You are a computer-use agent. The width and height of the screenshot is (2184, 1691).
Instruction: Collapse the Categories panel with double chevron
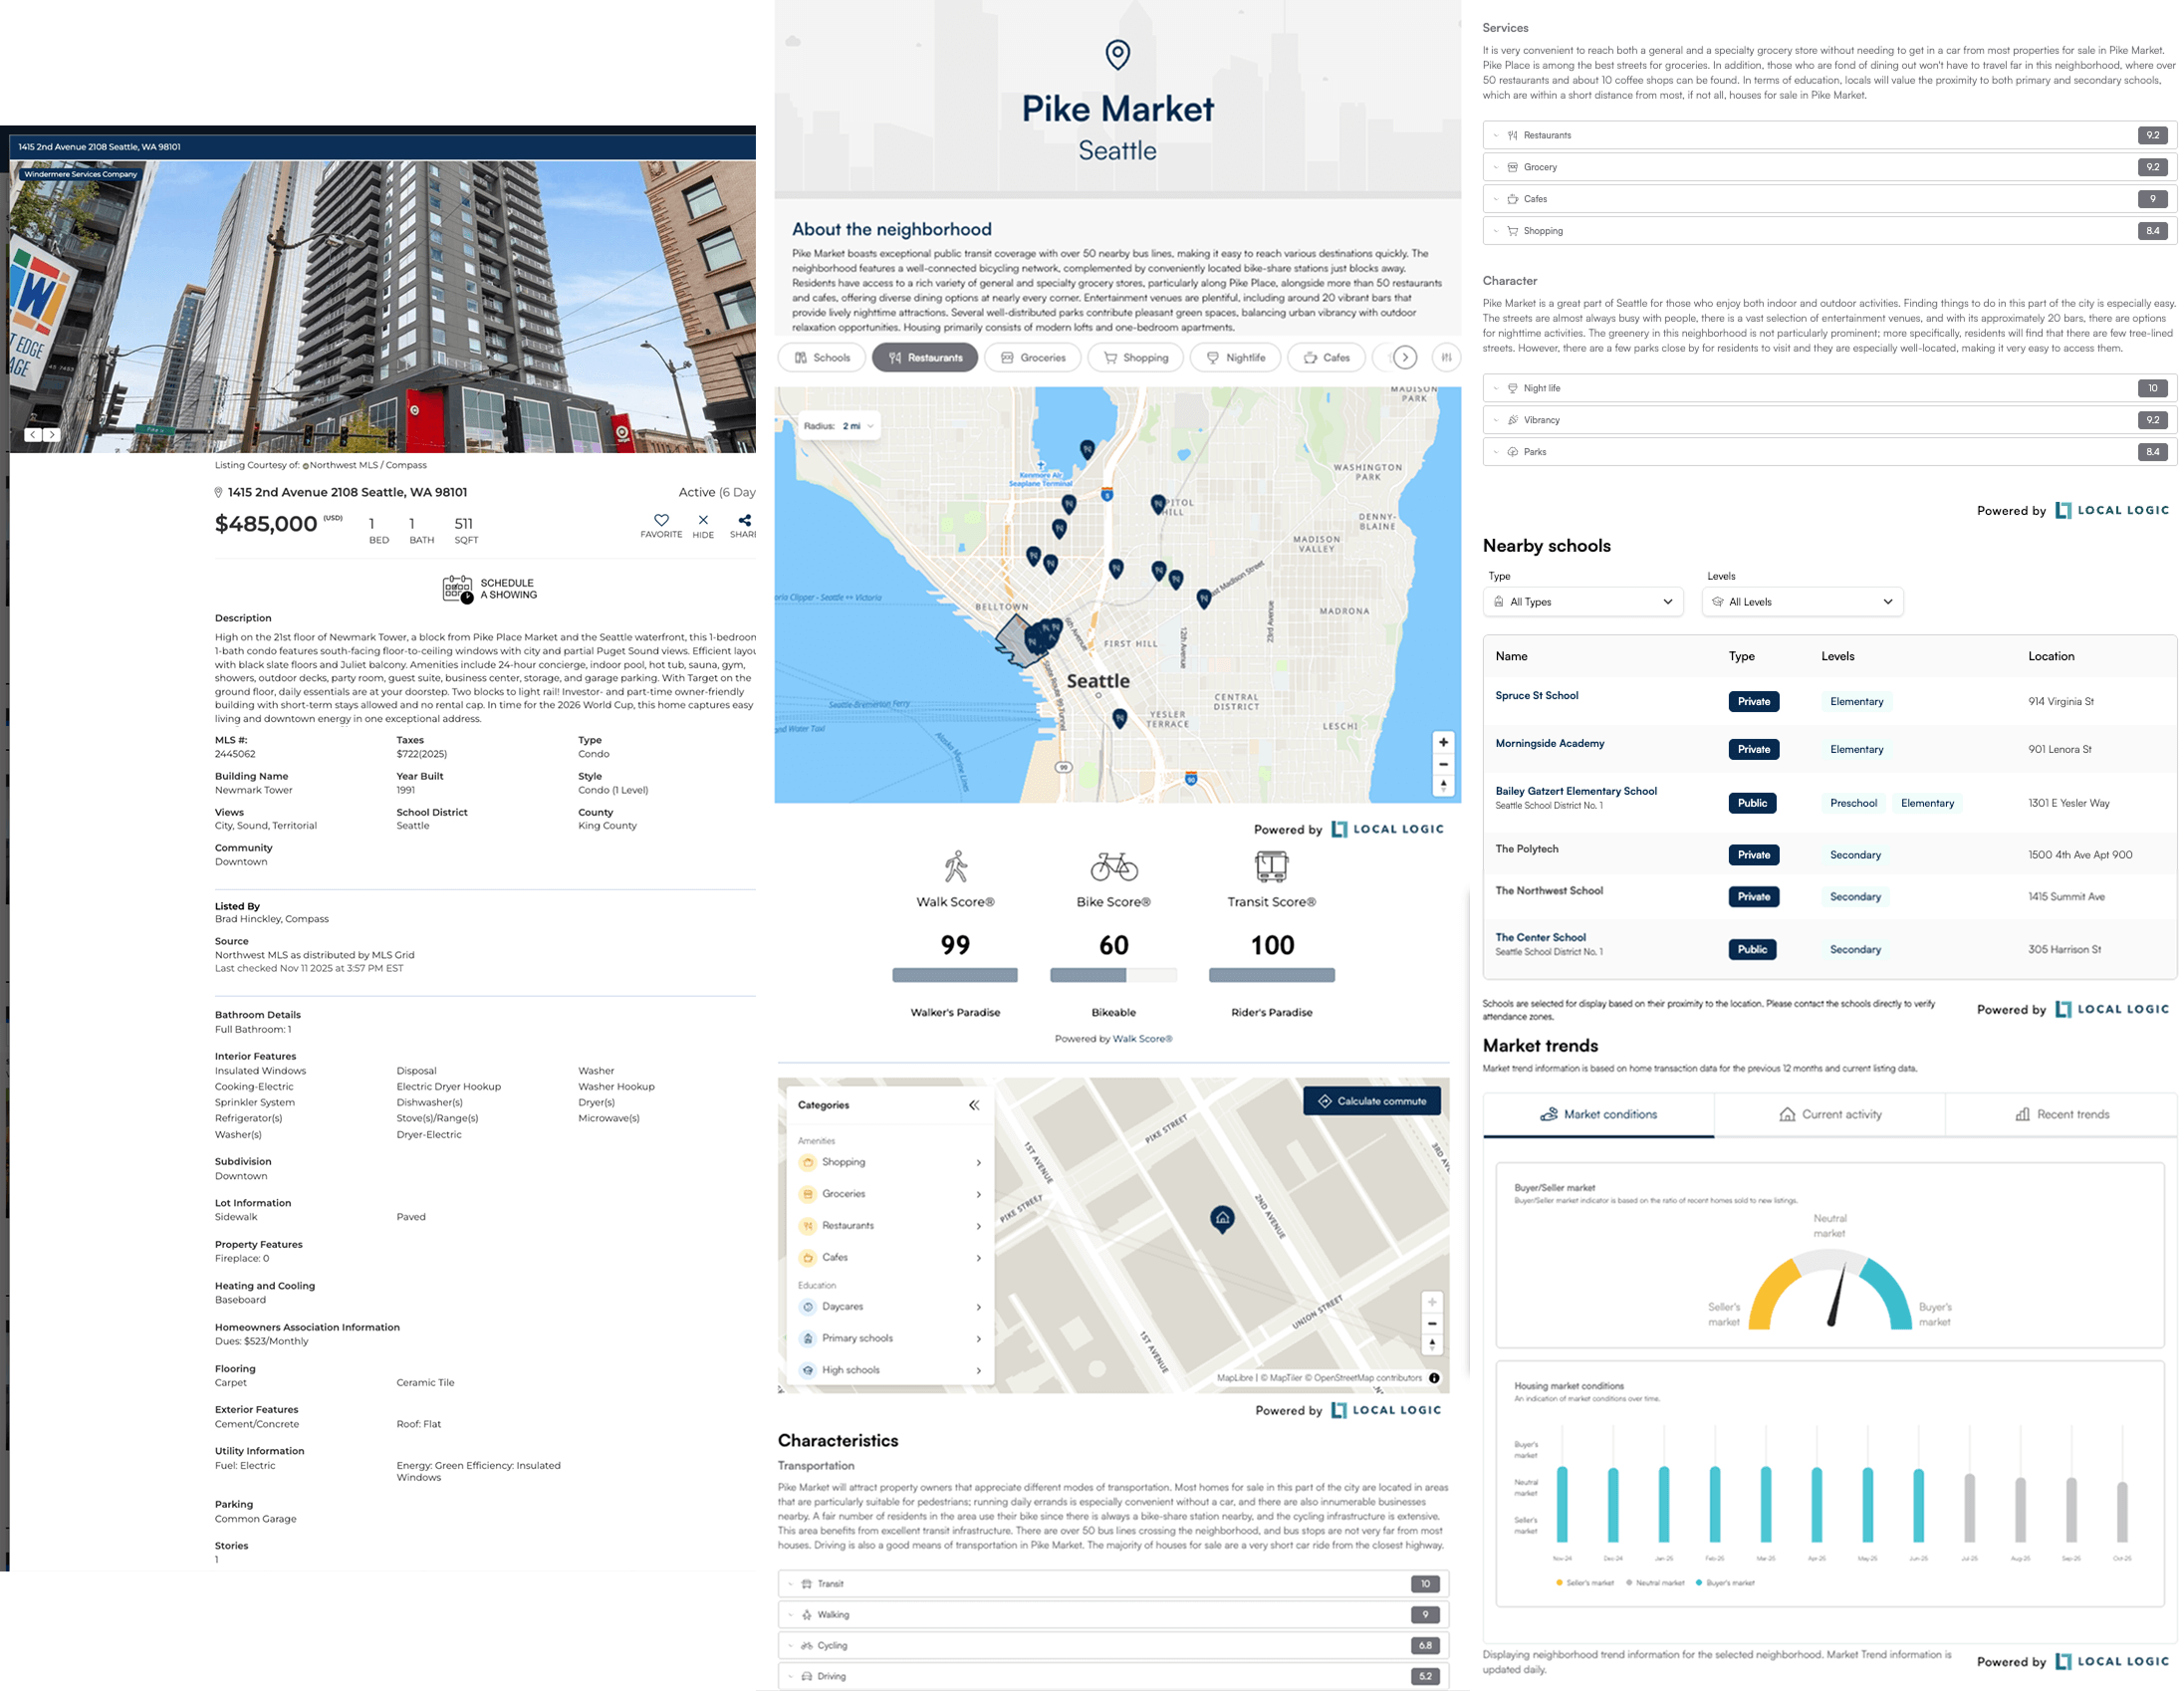(974, 1105)
